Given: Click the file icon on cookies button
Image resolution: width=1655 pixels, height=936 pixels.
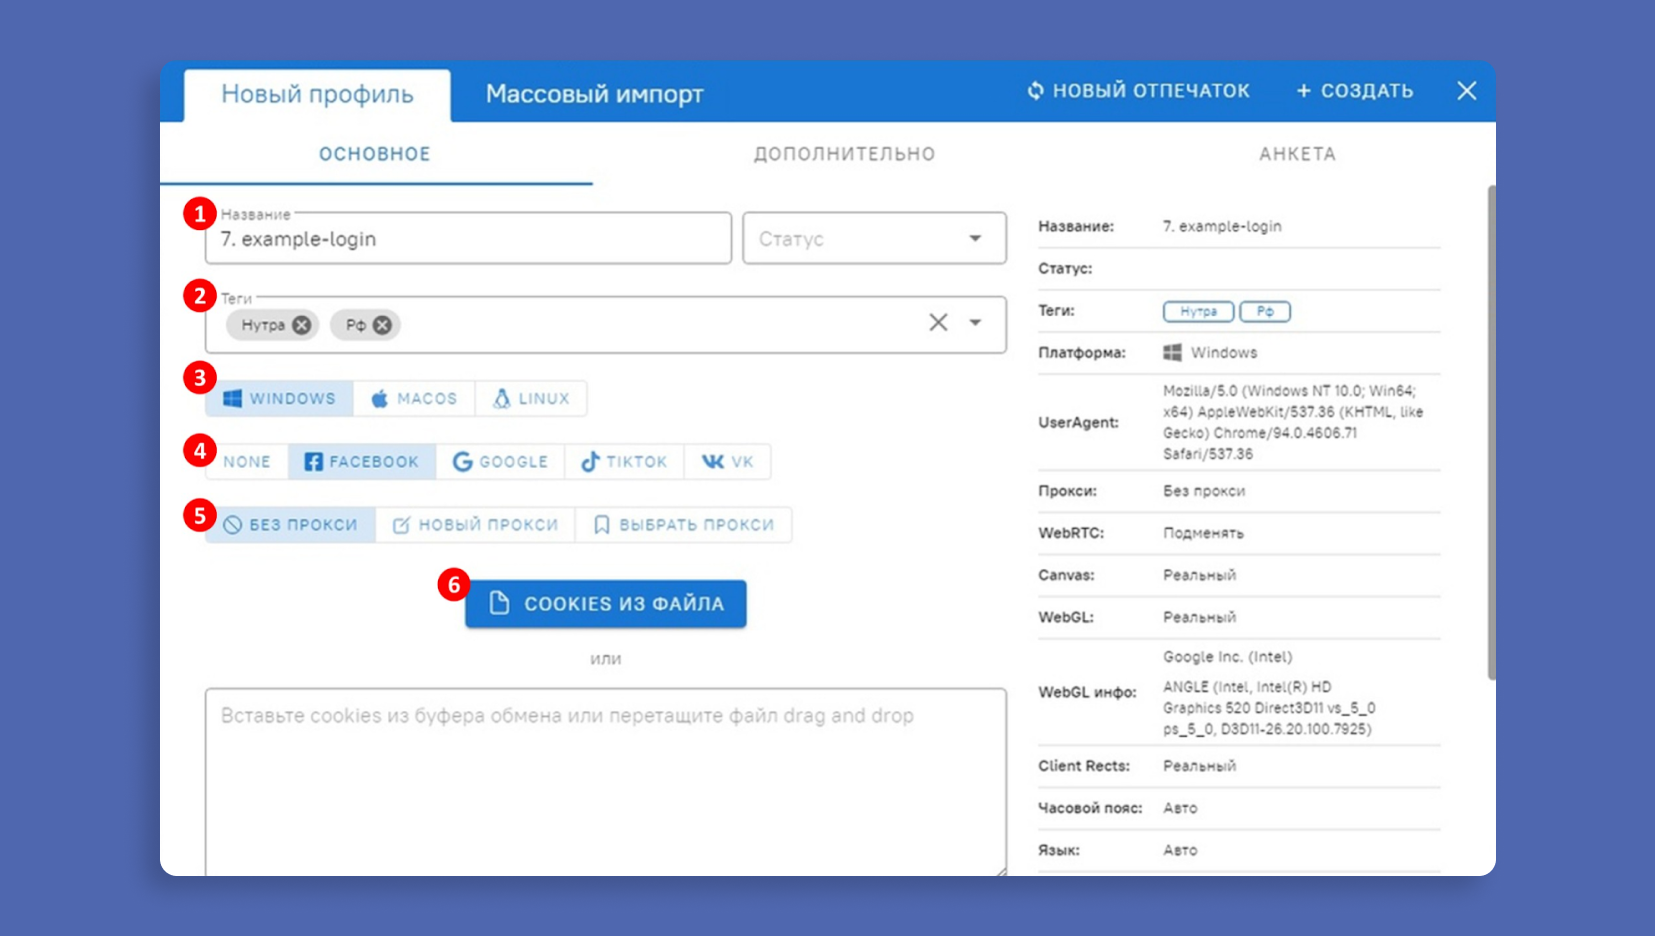Looking at the screenshot, I should click(499, 603).
